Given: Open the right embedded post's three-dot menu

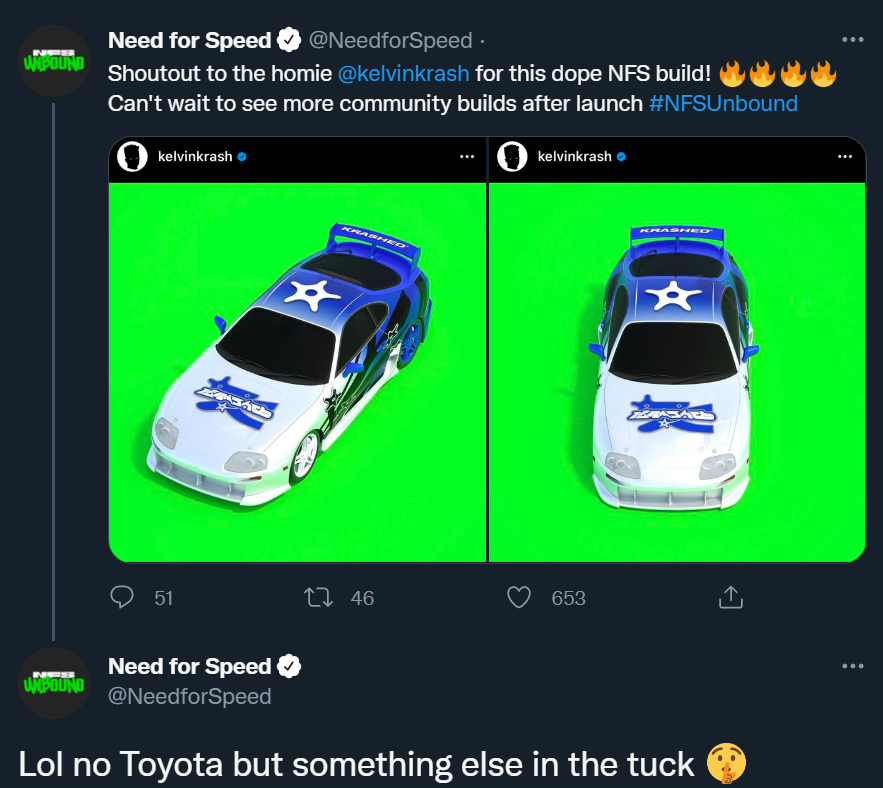Looking at the screenshot, I should pyautogui.click(x=846, y=157).
